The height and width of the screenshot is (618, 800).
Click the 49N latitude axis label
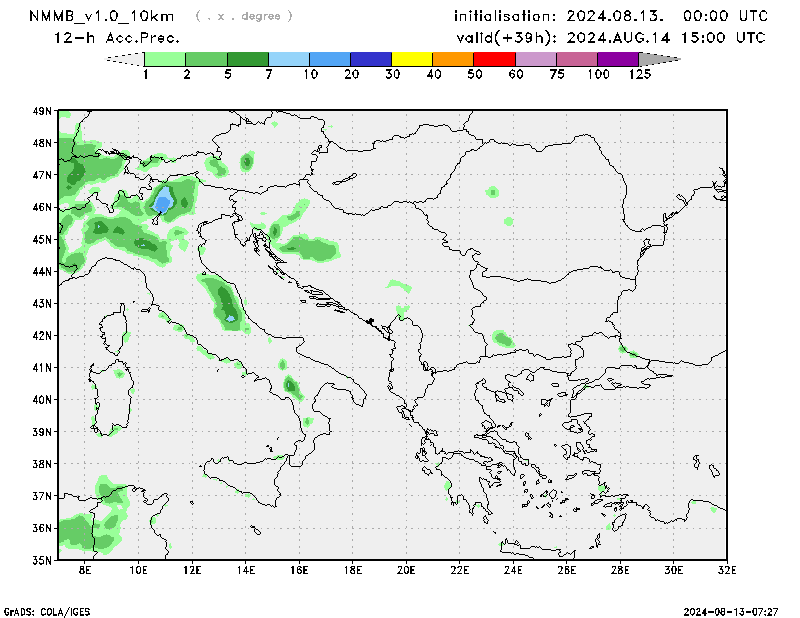click(41, 111)
